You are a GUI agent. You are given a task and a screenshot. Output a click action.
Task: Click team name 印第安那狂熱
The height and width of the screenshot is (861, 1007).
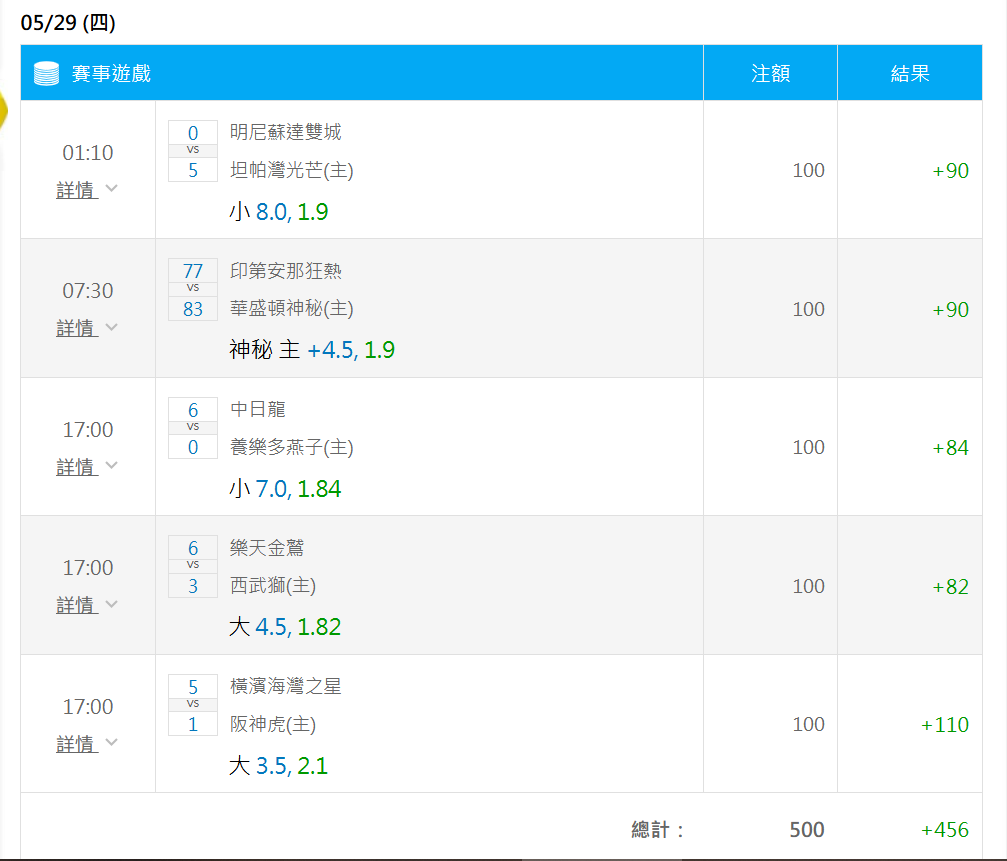[x=286, y=270]
